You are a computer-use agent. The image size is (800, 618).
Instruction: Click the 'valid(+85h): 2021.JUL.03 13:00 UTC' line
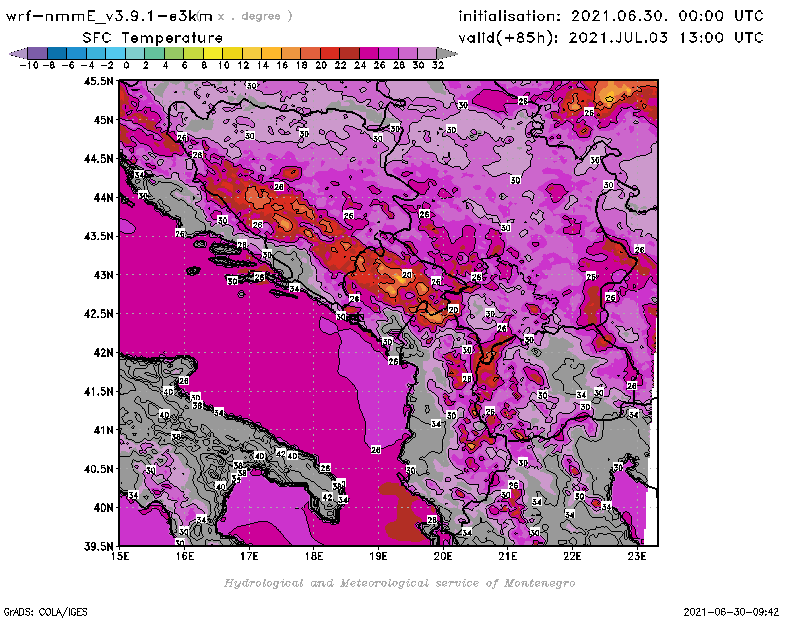tap(611, 38)
